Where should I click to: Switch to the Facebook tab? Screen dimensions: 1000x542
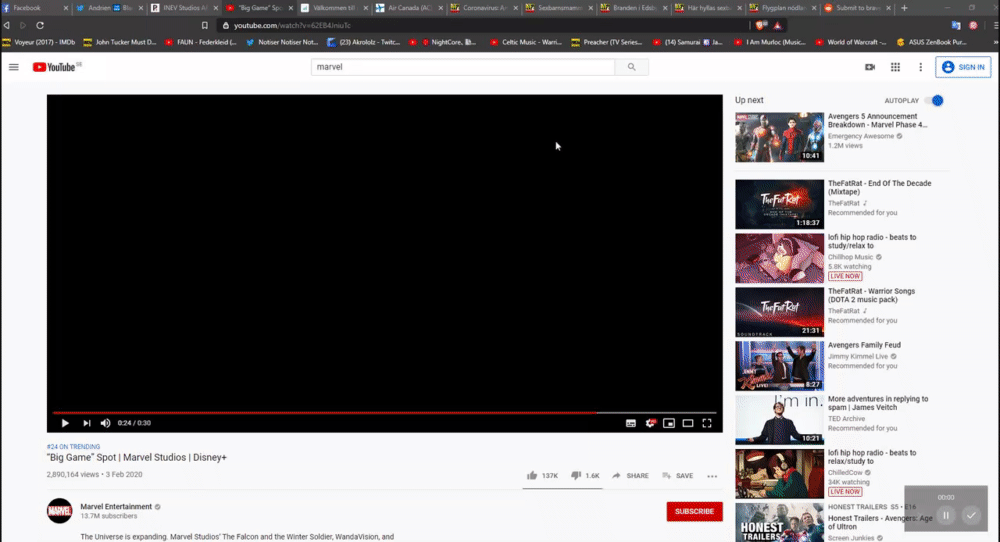[34, 8]
